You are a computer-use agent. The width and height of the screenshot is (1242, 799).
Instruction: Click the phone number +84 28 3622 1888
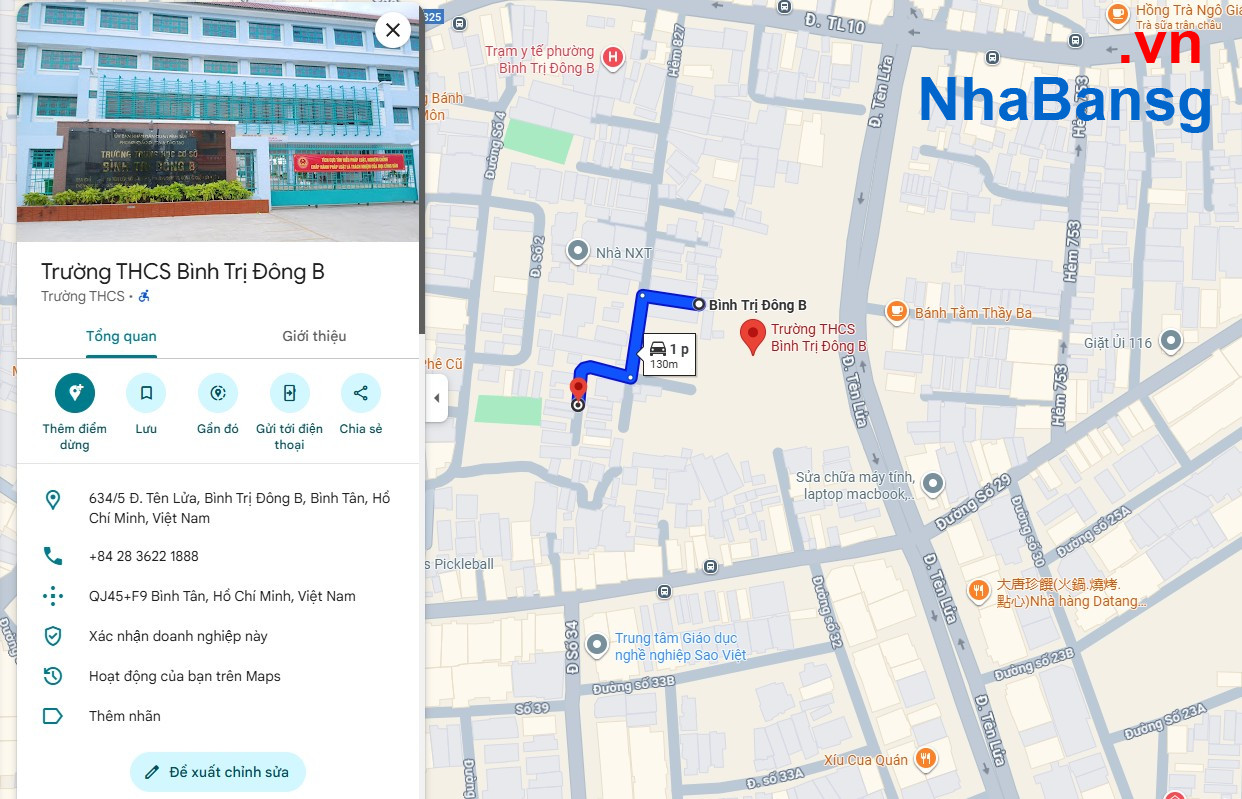[x=144, y=556]
